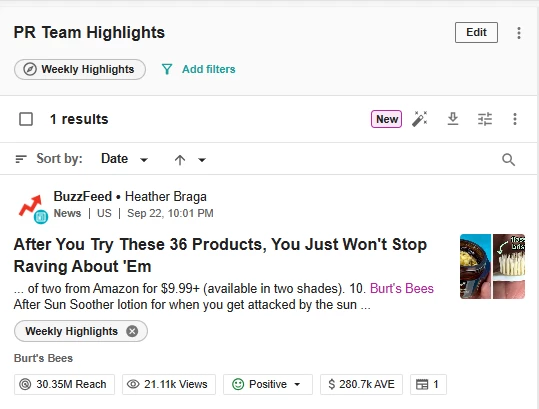Open the display settings sliders icon
Screen dimensions: 539x409
coord(485,119)
